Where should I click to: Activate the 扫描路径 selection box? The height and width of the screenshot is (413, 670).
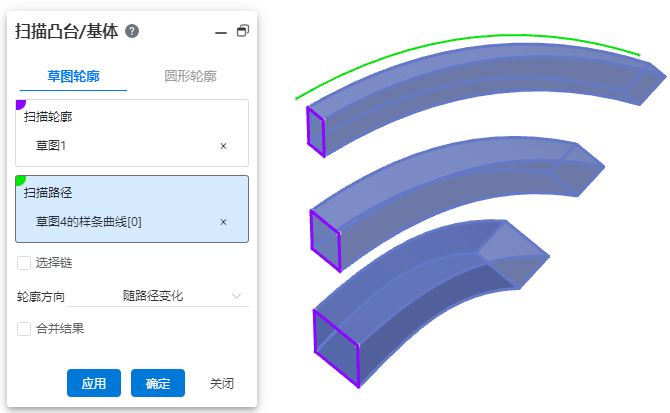[x=132, y=209]
